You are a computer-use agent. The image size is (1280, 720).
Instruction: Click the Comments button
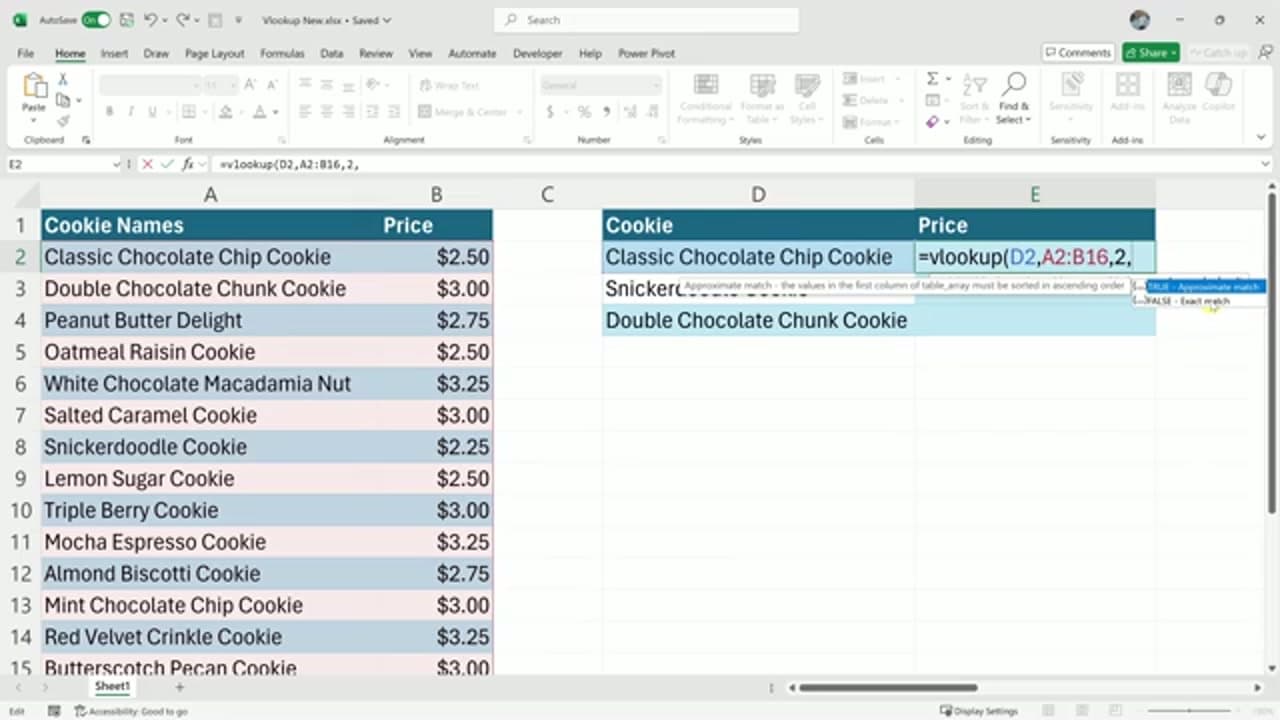(1078, 53)
